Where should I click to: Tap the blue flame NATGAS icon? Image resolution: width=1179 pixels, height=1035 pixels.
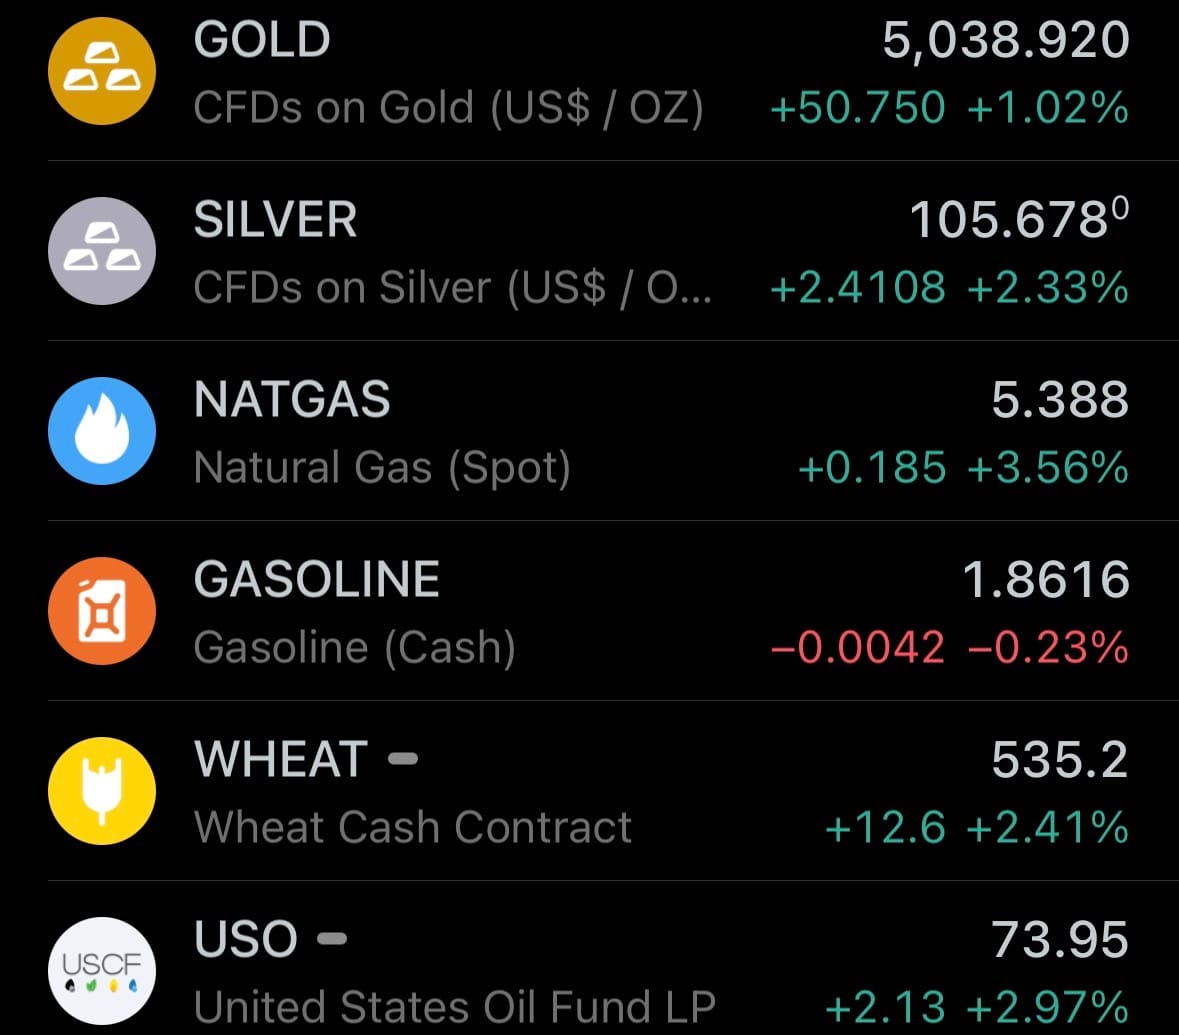click(102, 431)
